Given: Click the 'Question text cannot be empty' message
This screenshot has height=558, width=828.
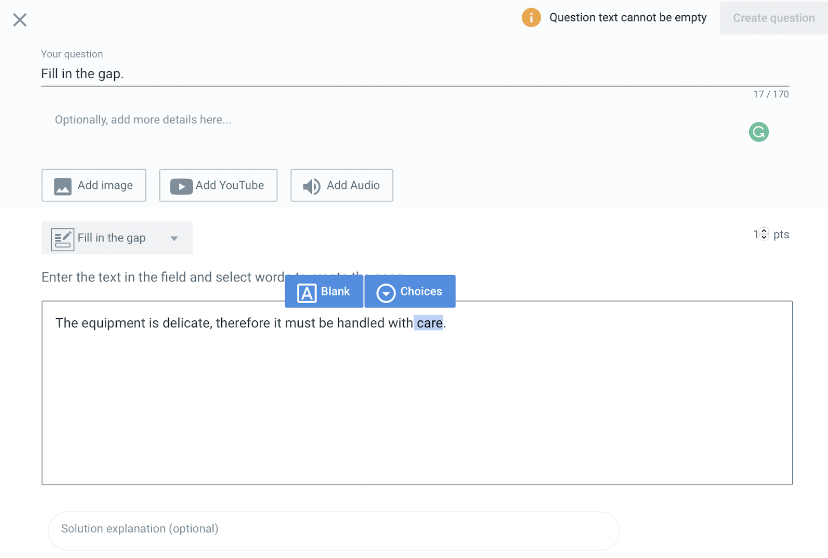Looking at the screenshot, I should [x=628, y=17].
